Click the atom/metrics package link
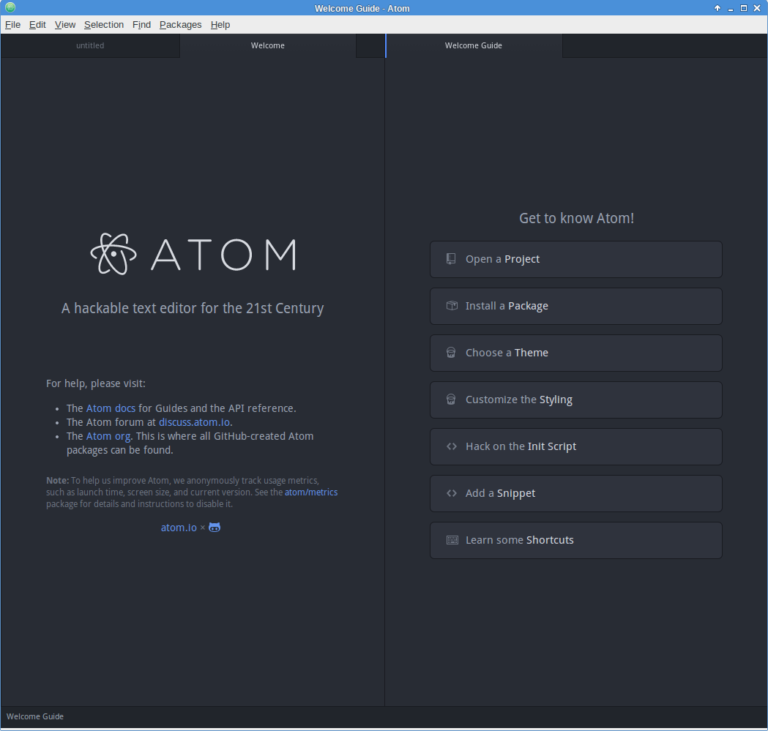Screen dimensions: 768x731 [311, 492]
